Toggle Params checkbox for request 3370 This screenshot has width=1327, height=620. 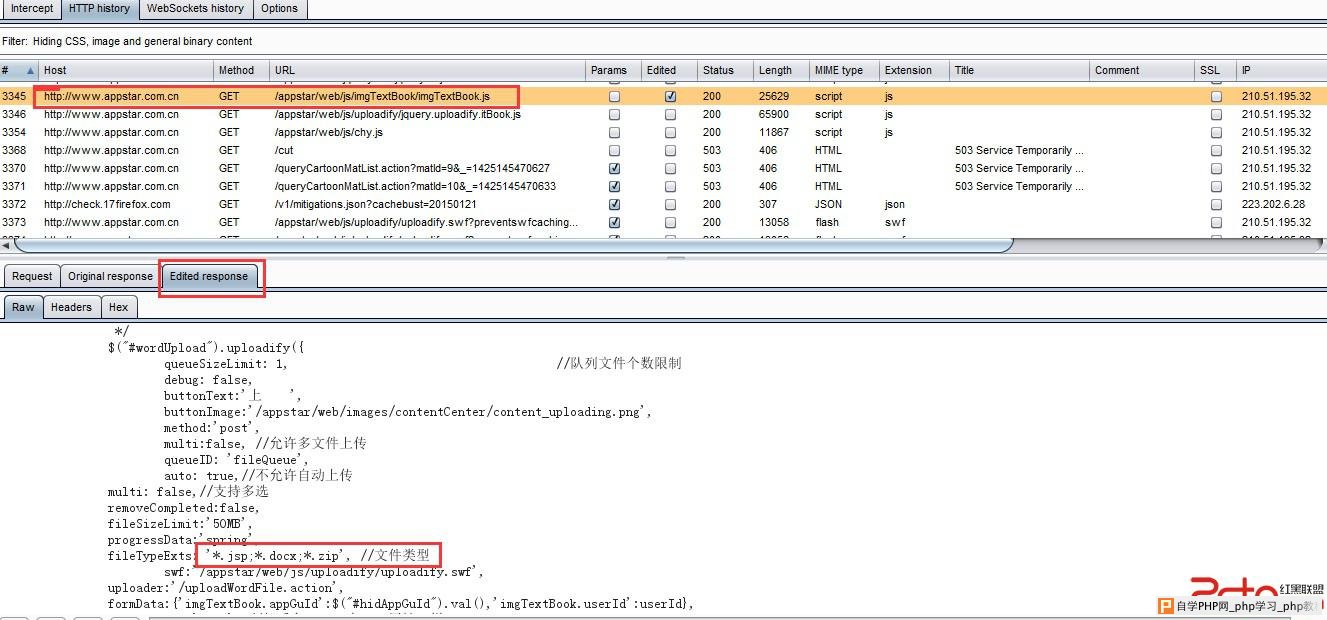(x=614, y=169)
